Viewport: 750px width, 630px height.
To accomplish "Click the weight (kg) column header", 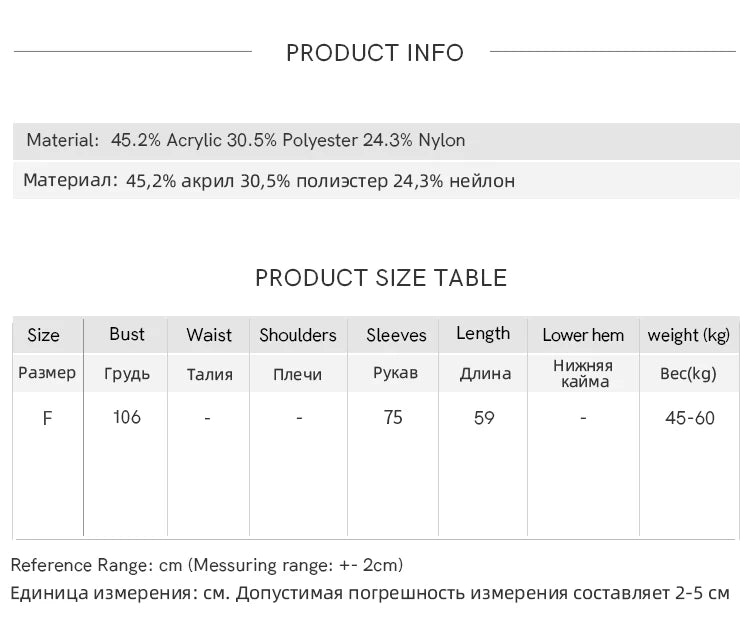I will 689,335.
